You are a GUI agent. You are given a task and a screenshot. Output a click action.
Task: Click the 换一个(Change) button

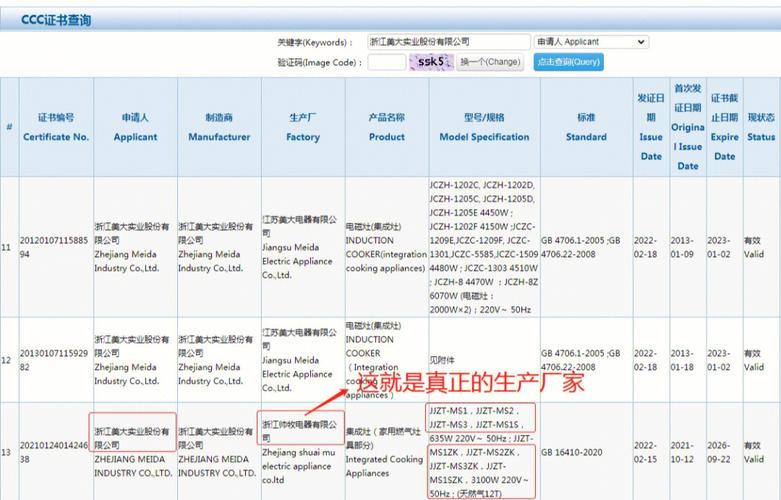point(490,62)
